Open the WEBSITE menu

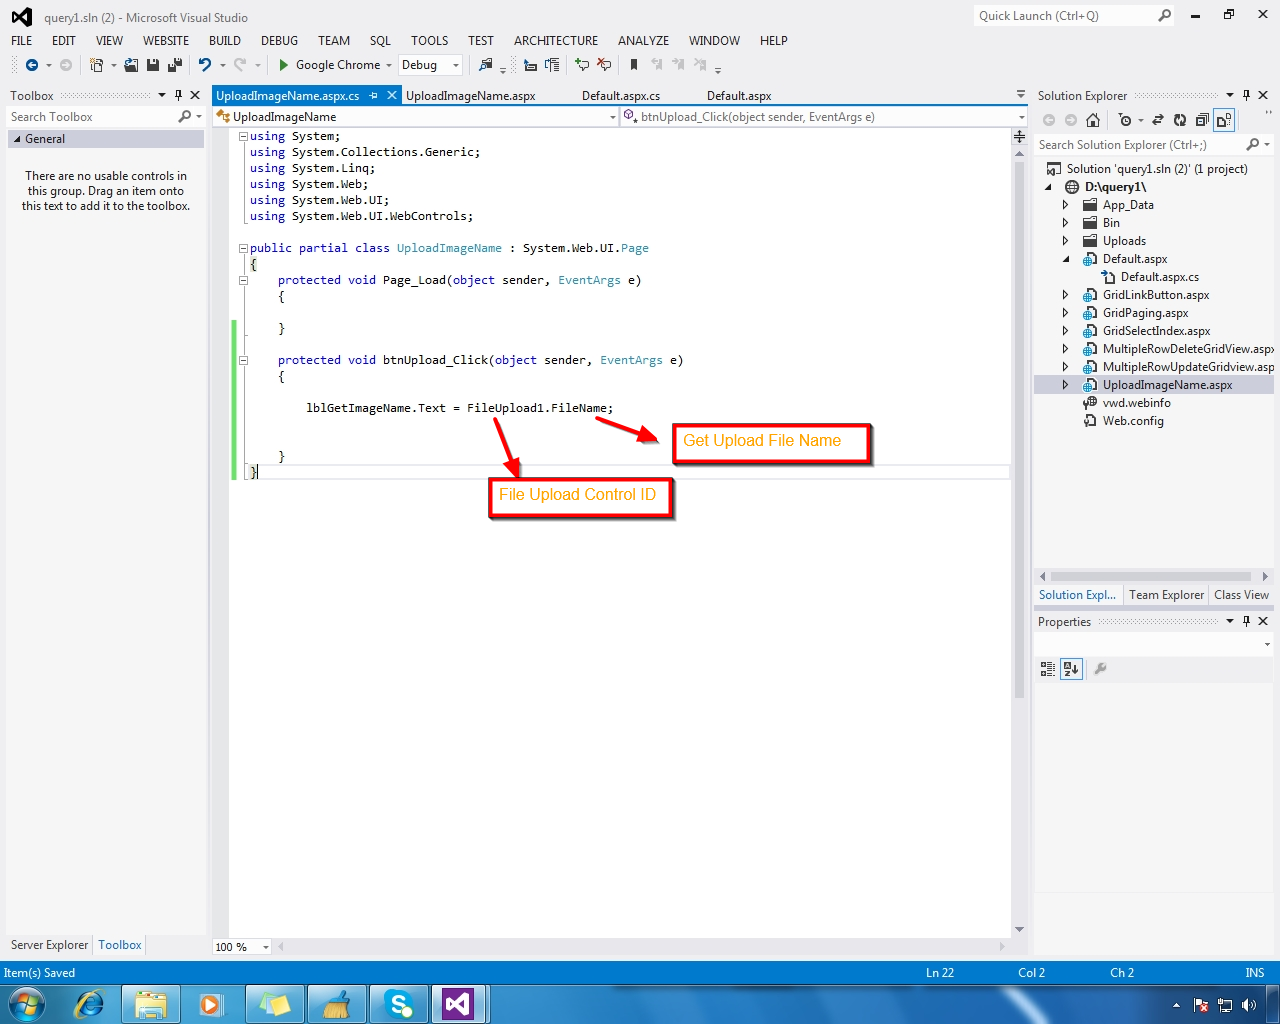pyautogui.click(x=165, y=41)
